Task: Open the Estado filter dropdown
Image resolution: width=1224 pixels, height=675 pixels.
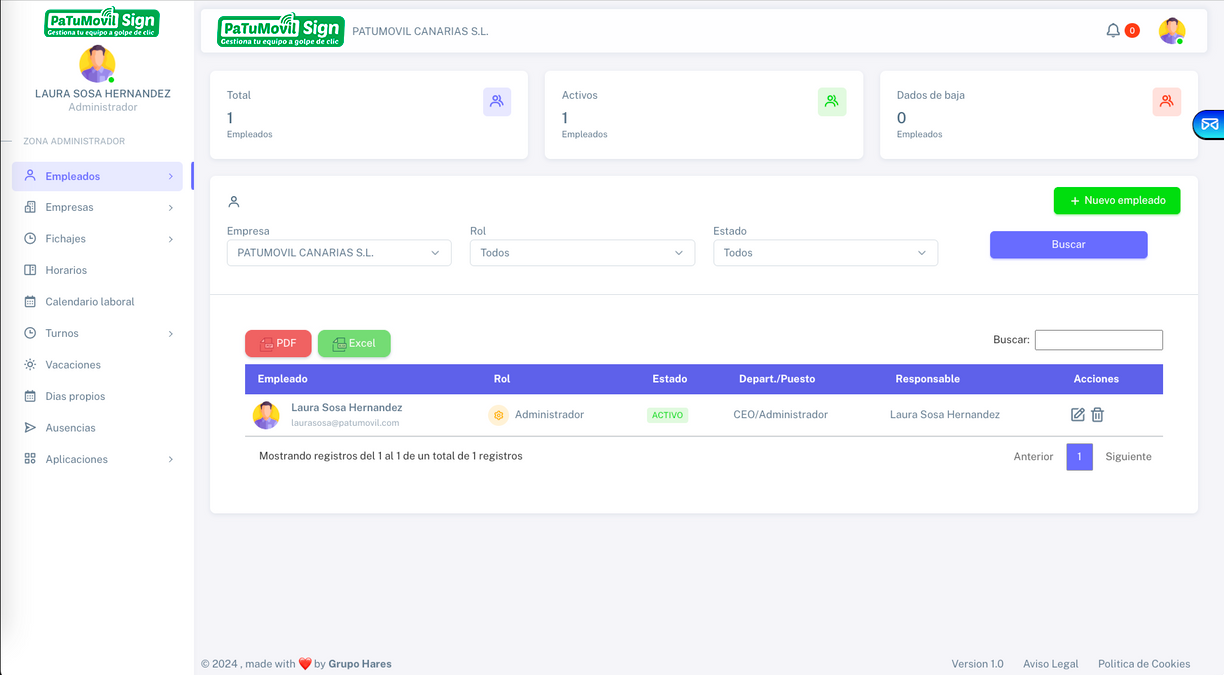Action: coord(825,253)
